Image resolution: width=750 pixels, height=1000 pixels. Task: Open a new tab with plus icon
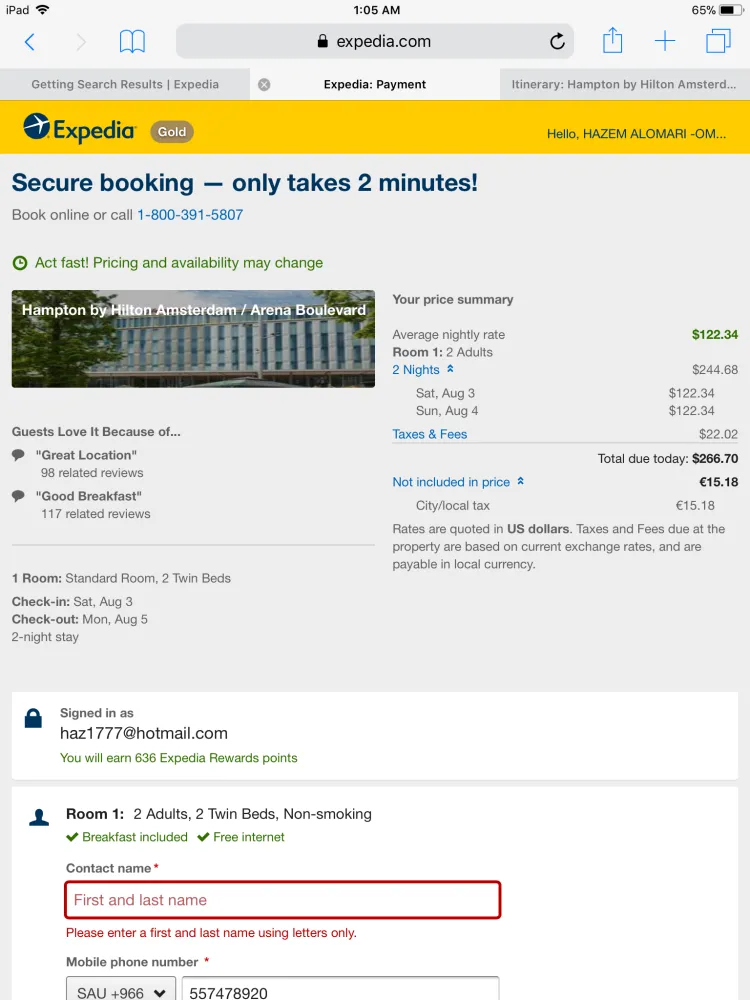click(665, 41)
